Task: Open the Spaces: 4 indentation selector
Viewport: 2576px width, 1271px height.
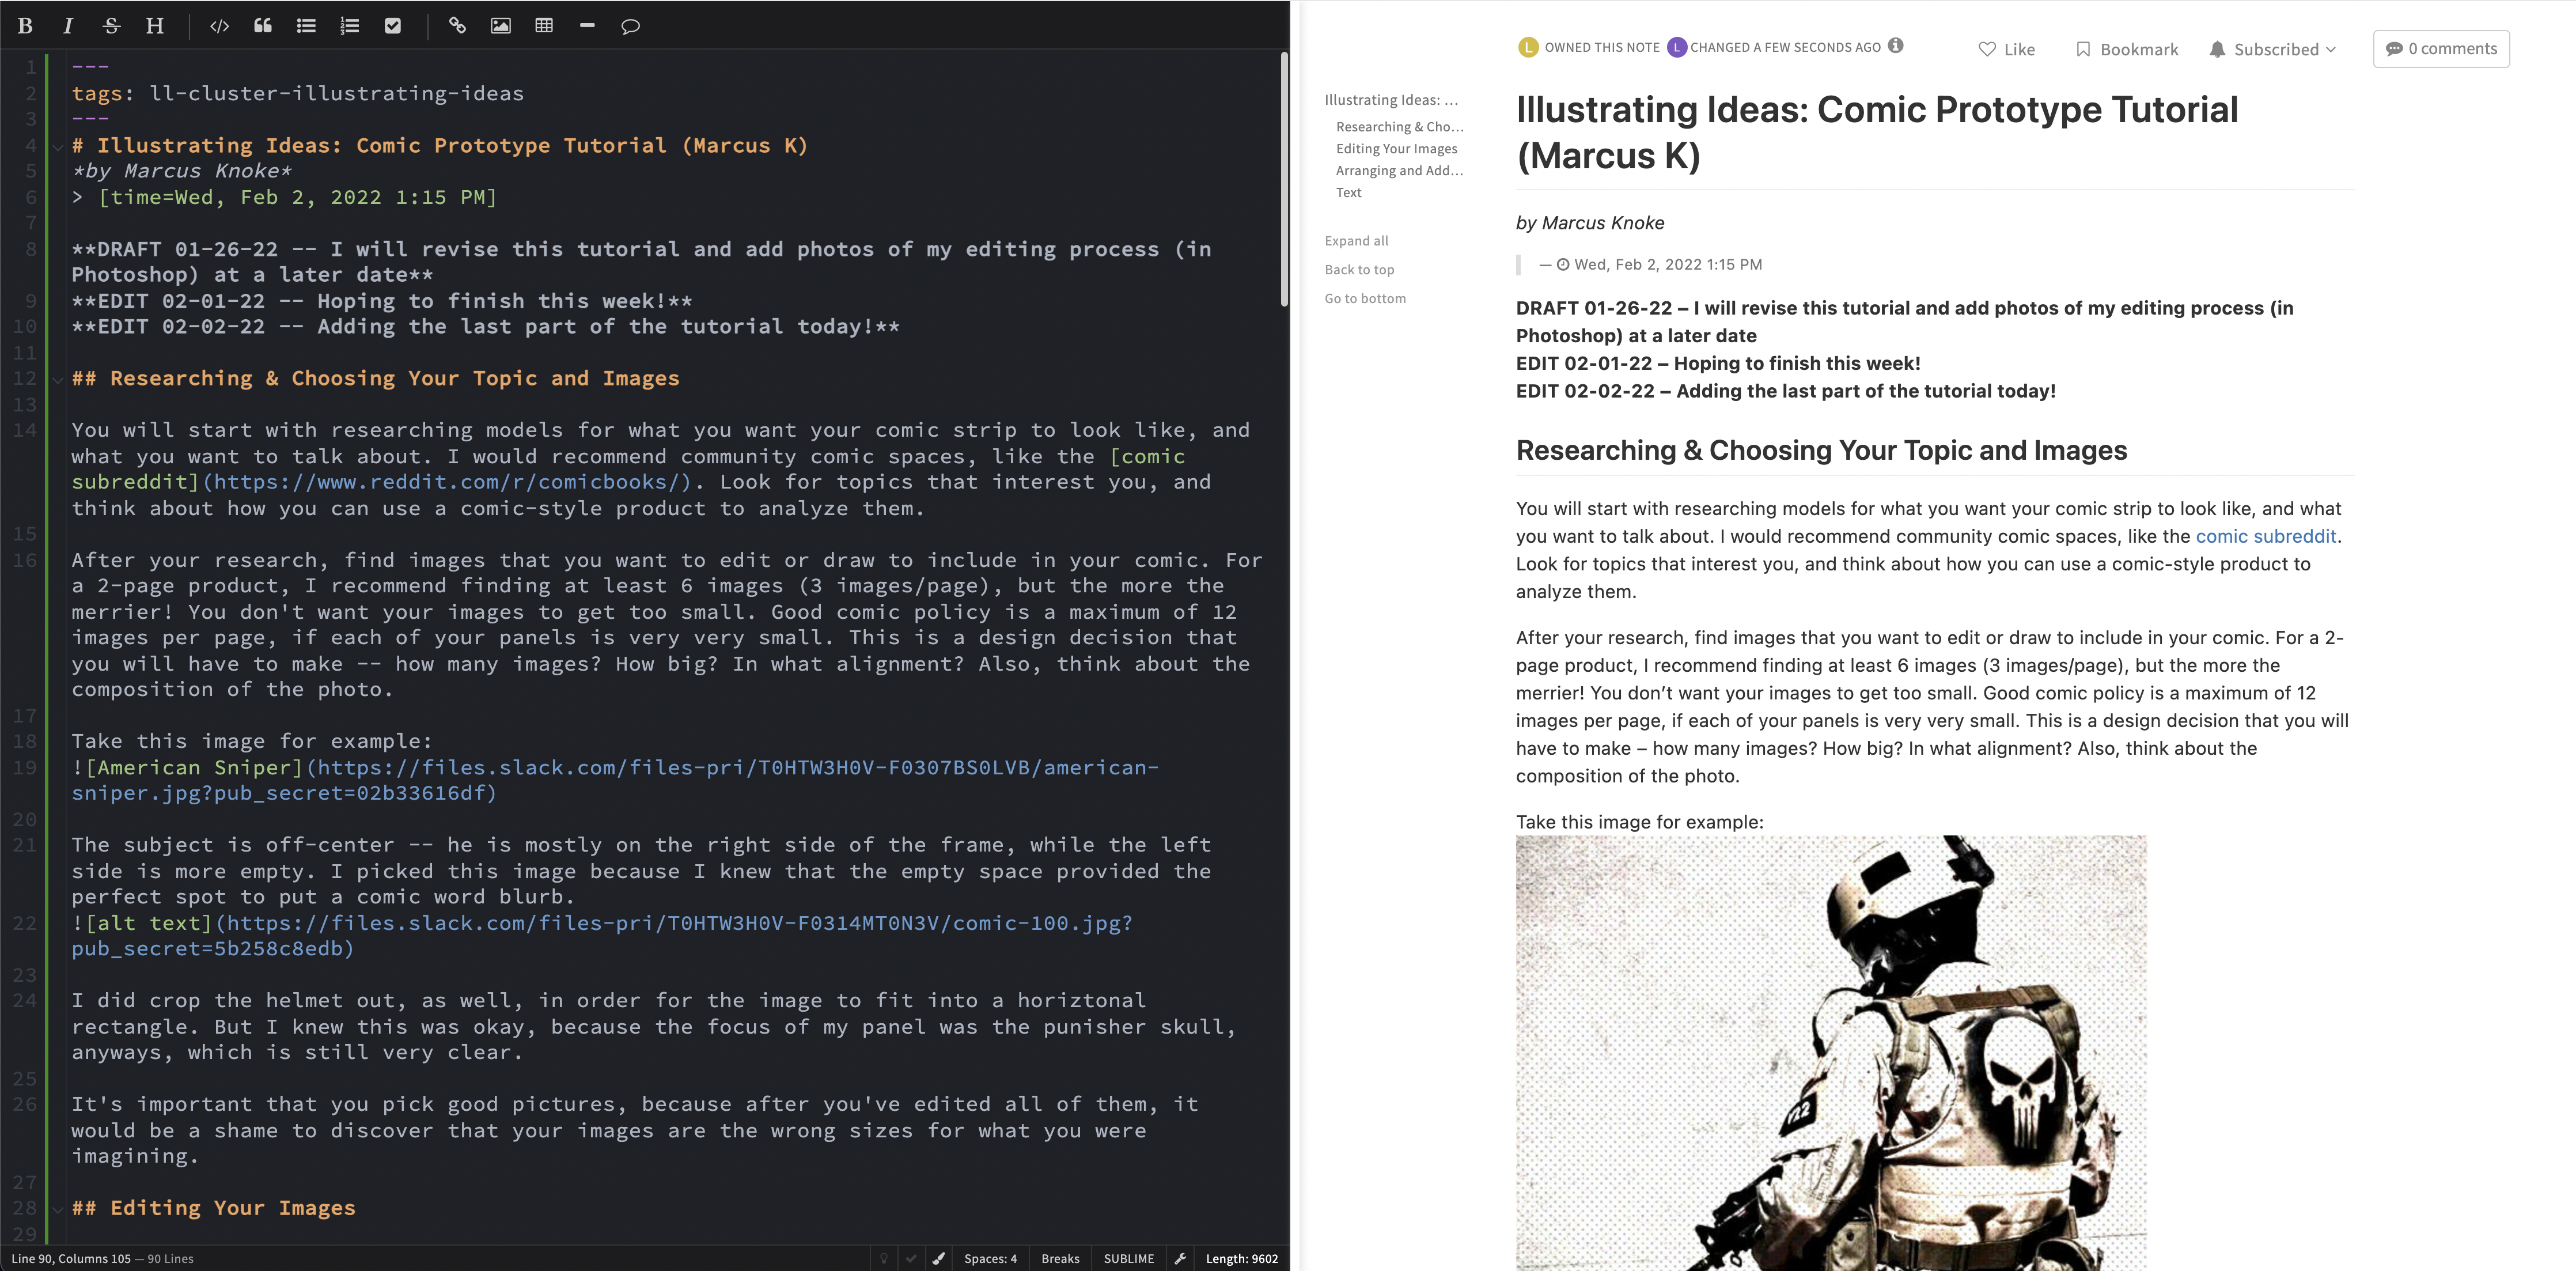Action: (x=990, y=1258)
